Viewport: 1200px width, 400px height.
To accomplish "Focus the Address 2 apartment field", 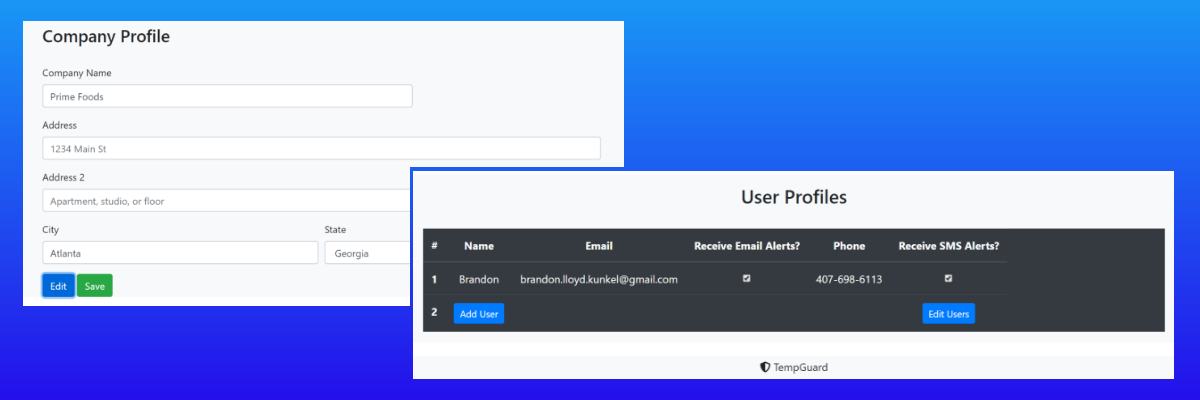I will [x=226, y=201].
